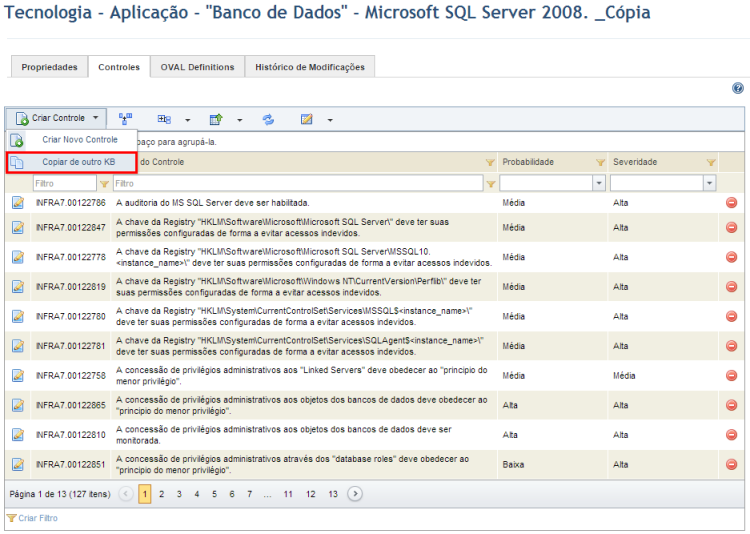Go to page 3 of results
This screenshot has width=750, height=534.
coord(179,494)
